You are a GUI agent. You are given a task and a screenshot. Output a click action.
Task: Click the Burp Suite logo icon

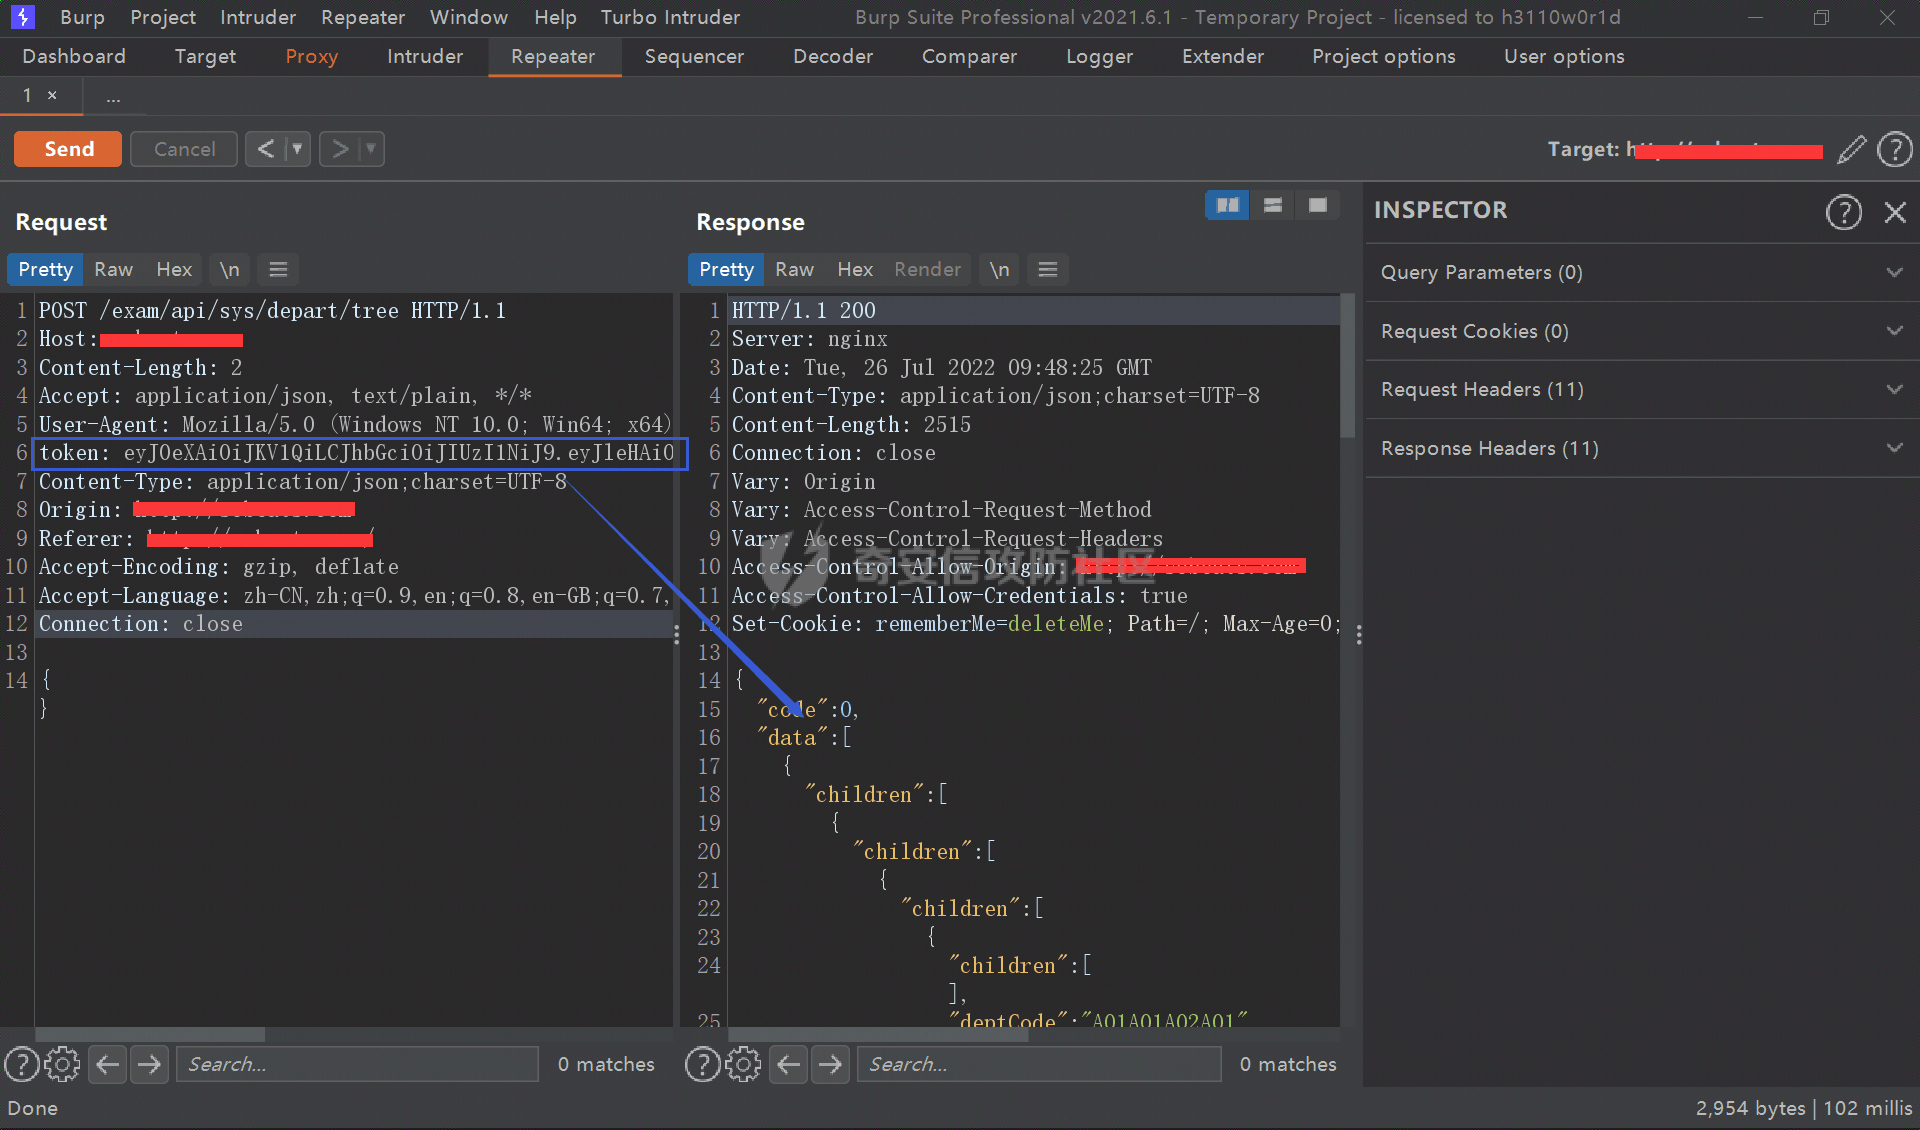coord(22,17)
